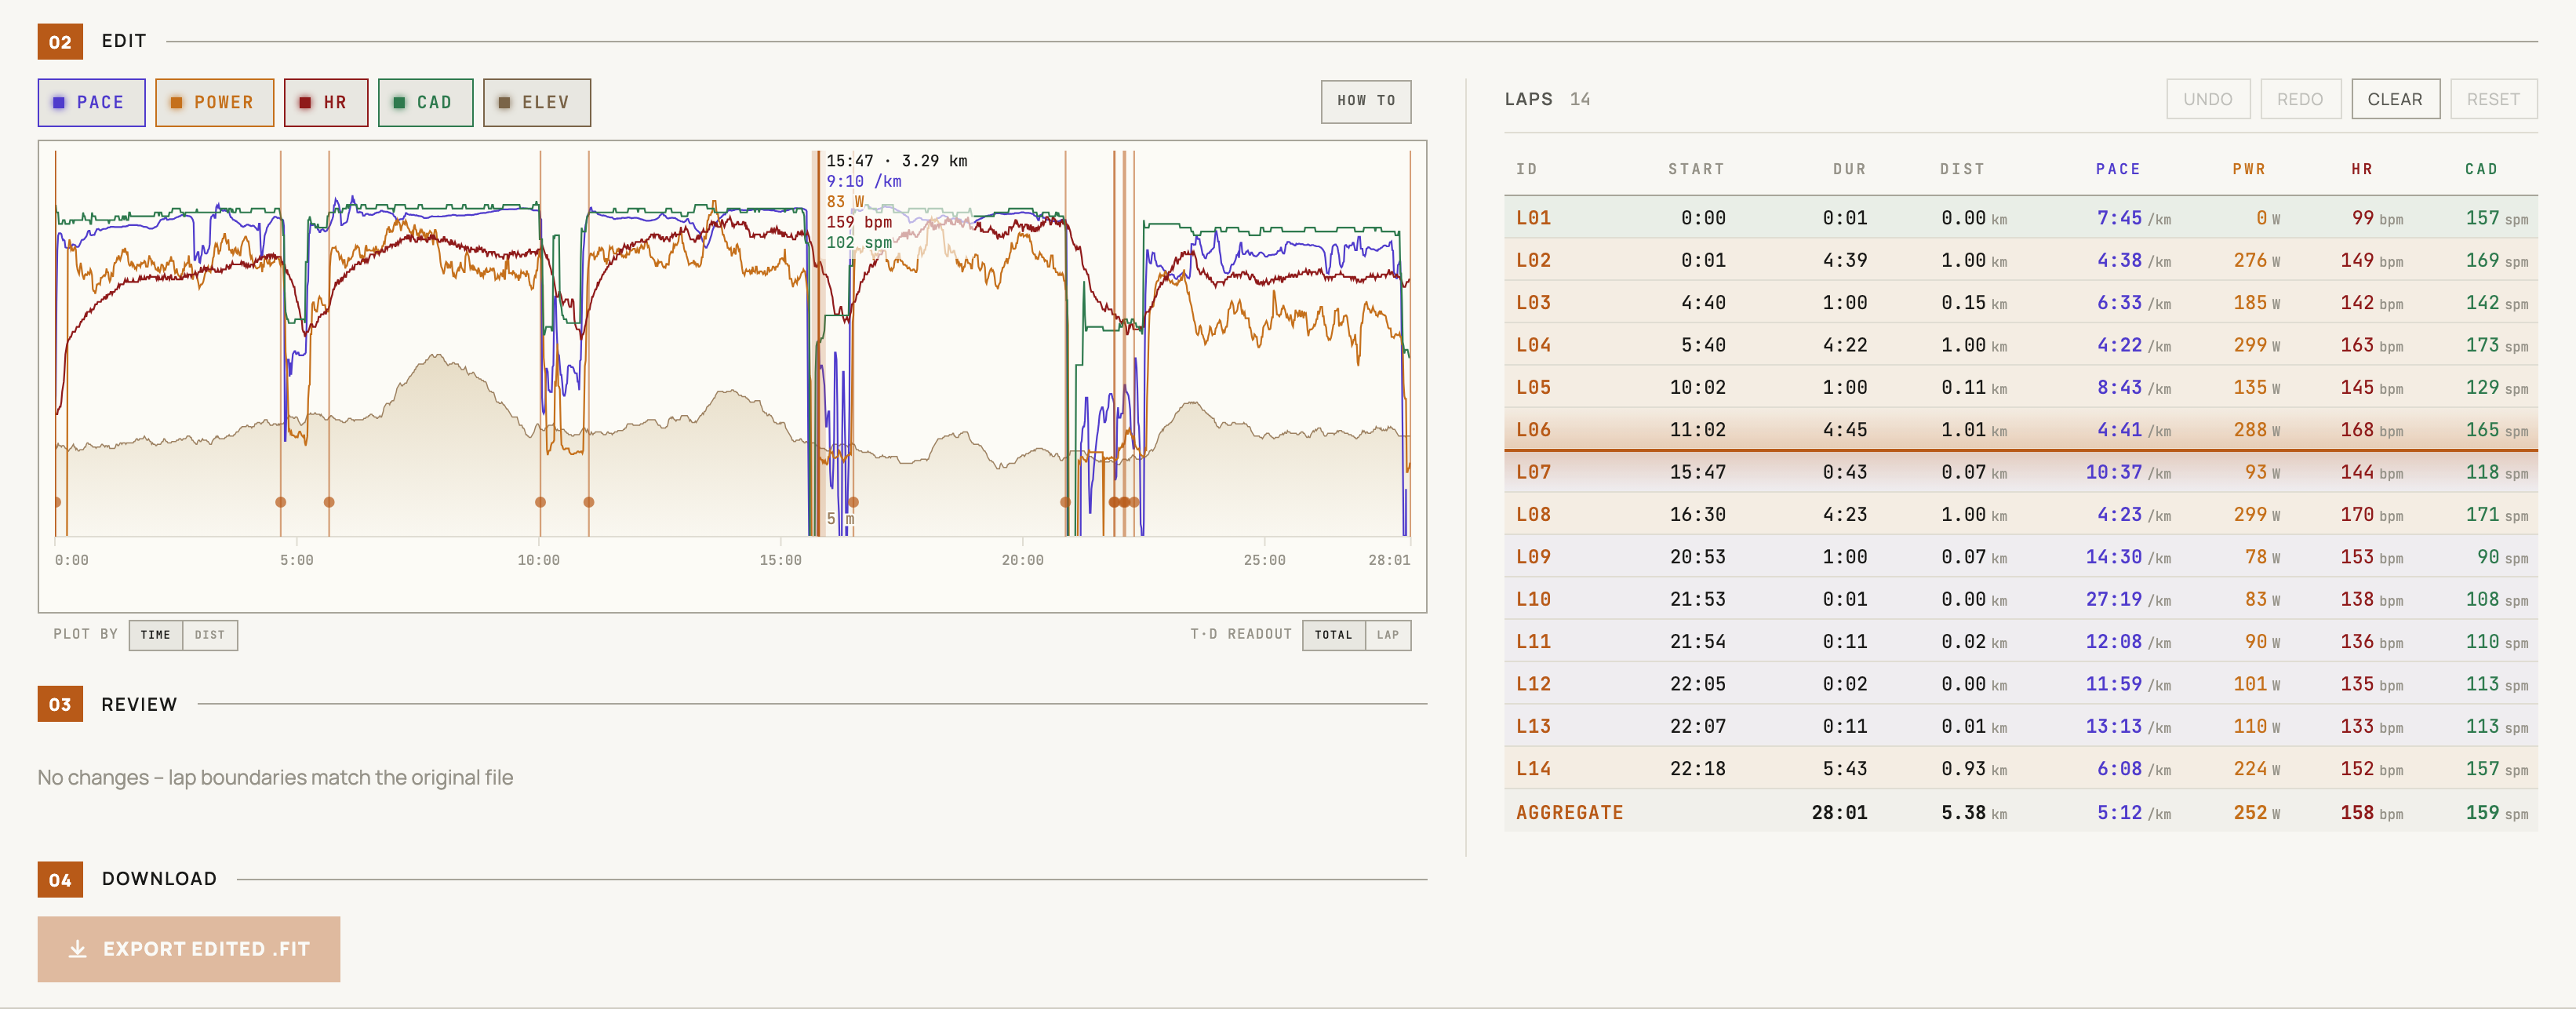Export the edited .FIT file

click(189, 948)
